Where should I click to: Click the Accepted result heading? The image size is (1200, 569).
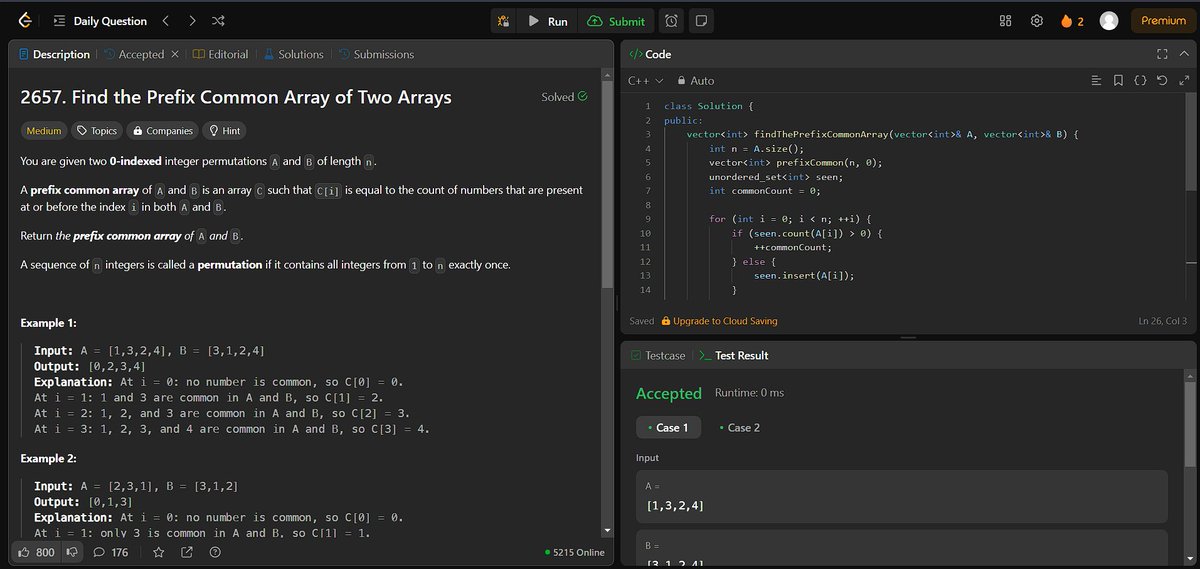[669, 394]
